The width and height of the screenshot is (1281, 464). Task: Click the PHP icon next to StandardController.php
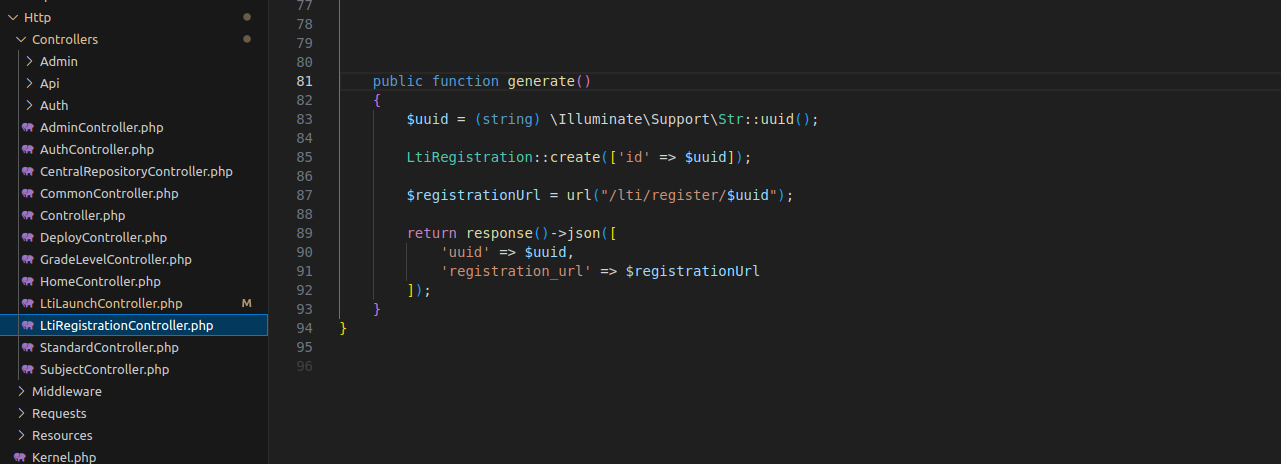[x=28, y=348]
